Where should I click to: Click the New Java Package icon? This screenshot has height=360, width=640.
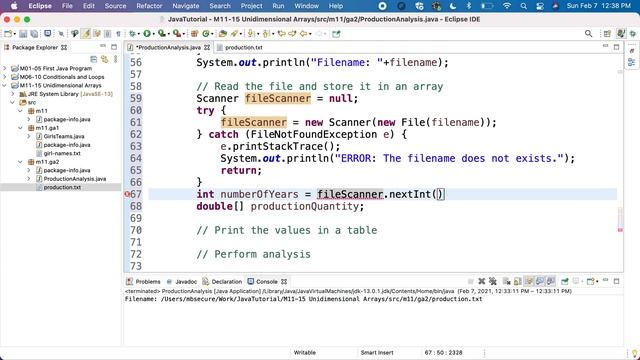tap(195, 34)
